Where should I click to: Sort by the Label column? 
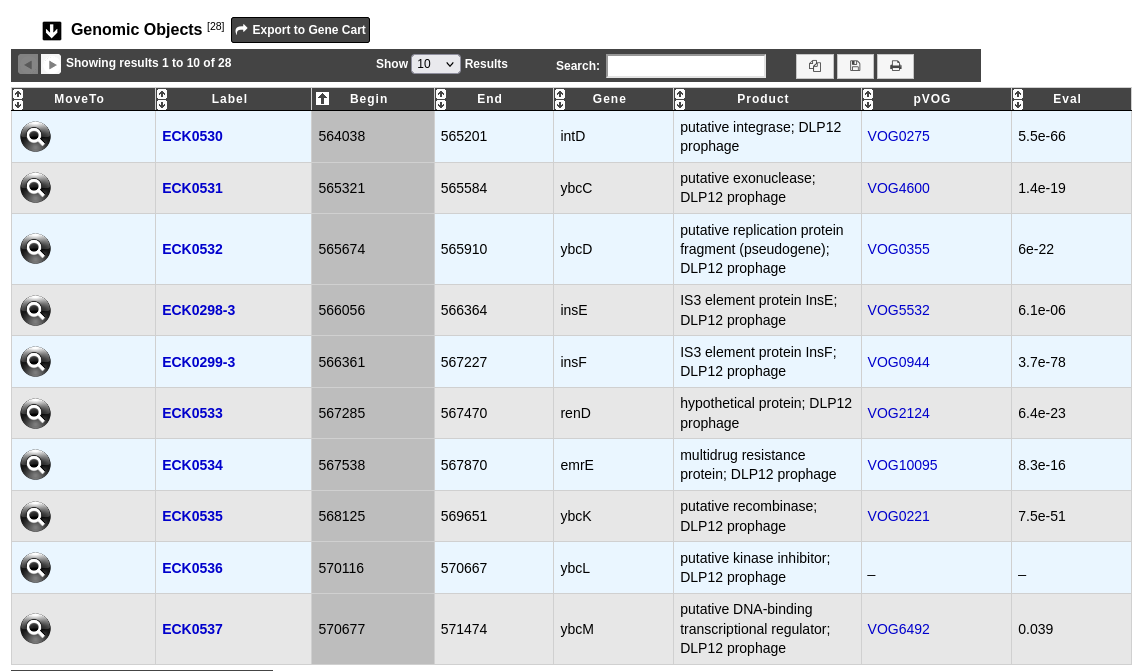click(233, 99)
